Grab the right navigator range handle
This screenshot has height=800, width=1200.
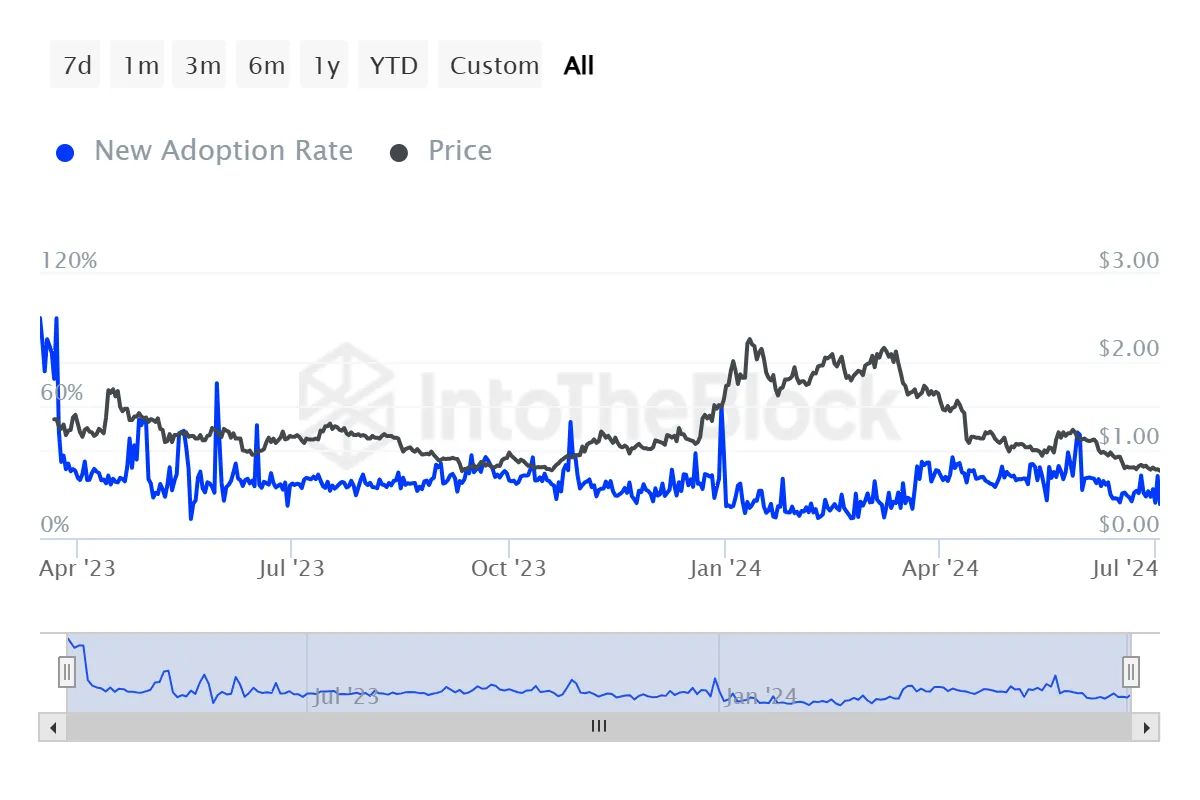(x=1130, y=671)
